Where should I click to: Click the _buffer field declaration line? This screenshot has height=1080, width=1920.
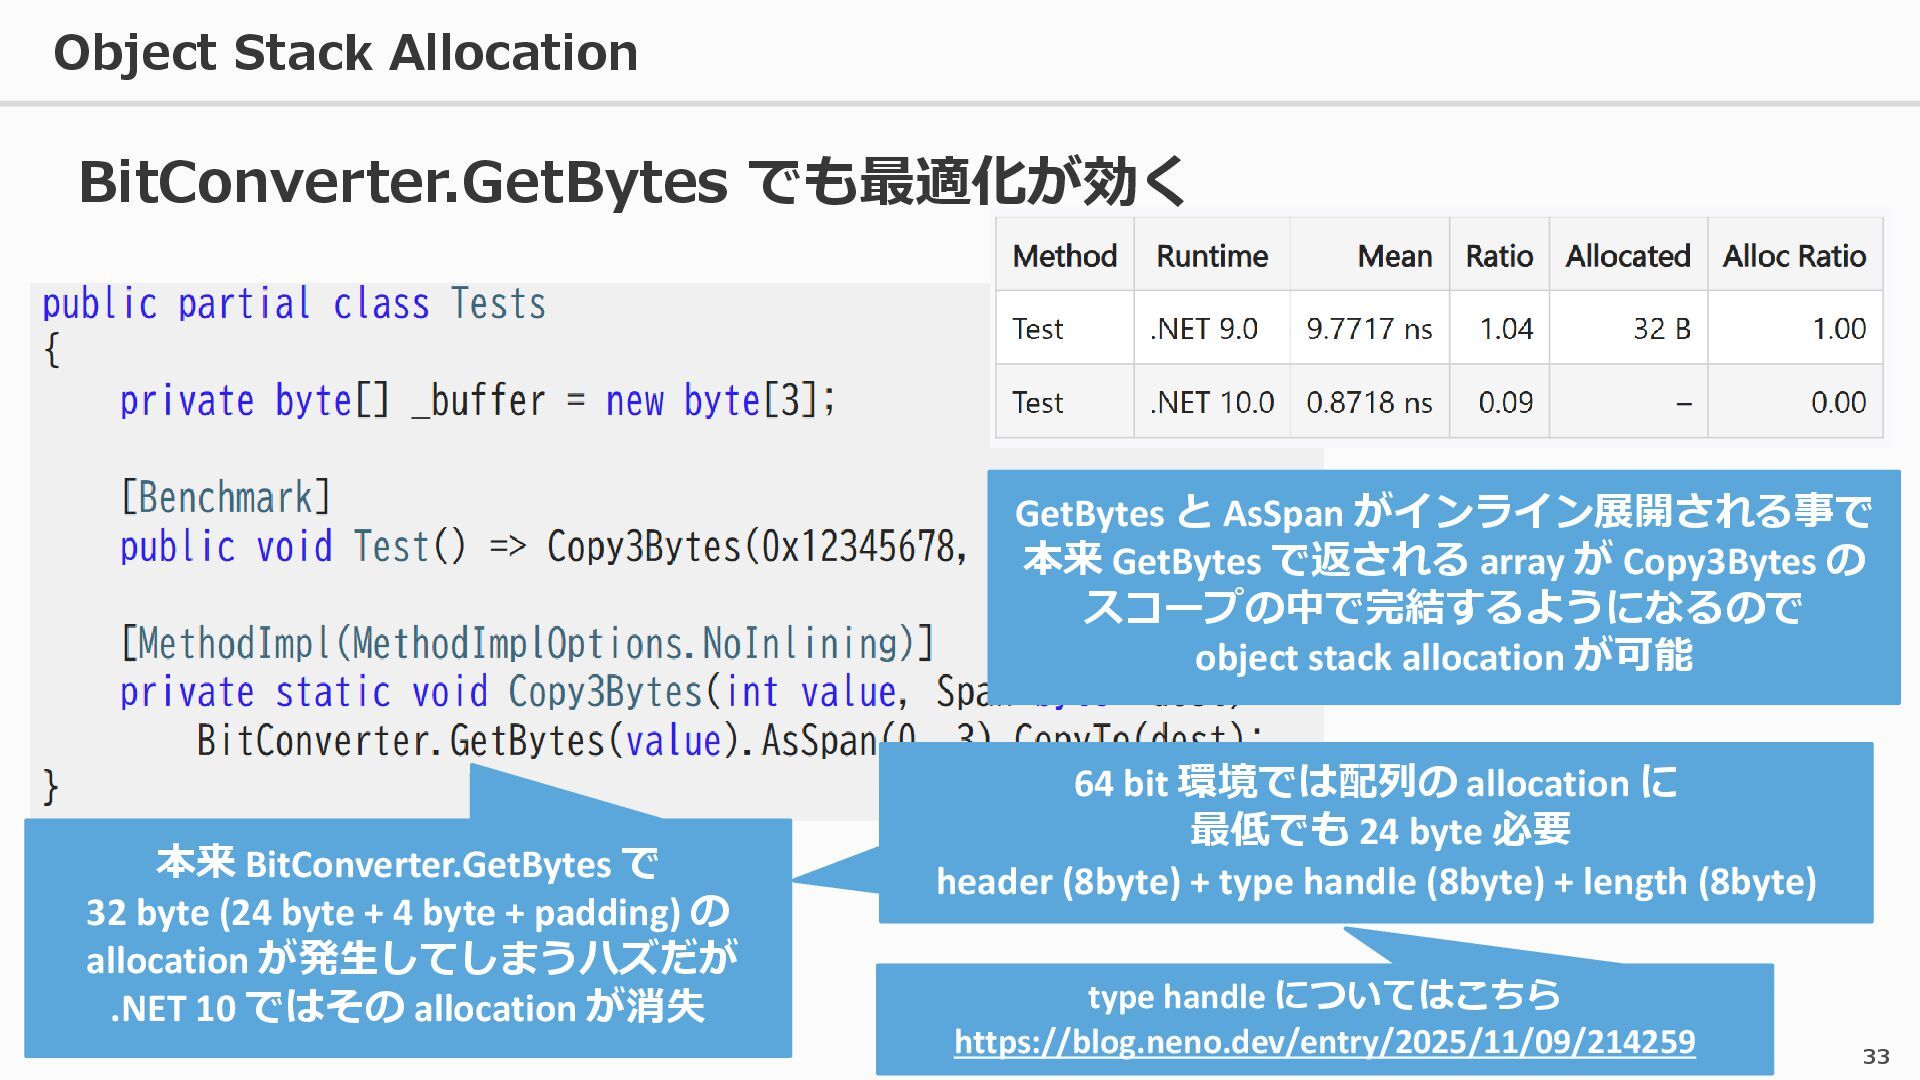[477, 401]
